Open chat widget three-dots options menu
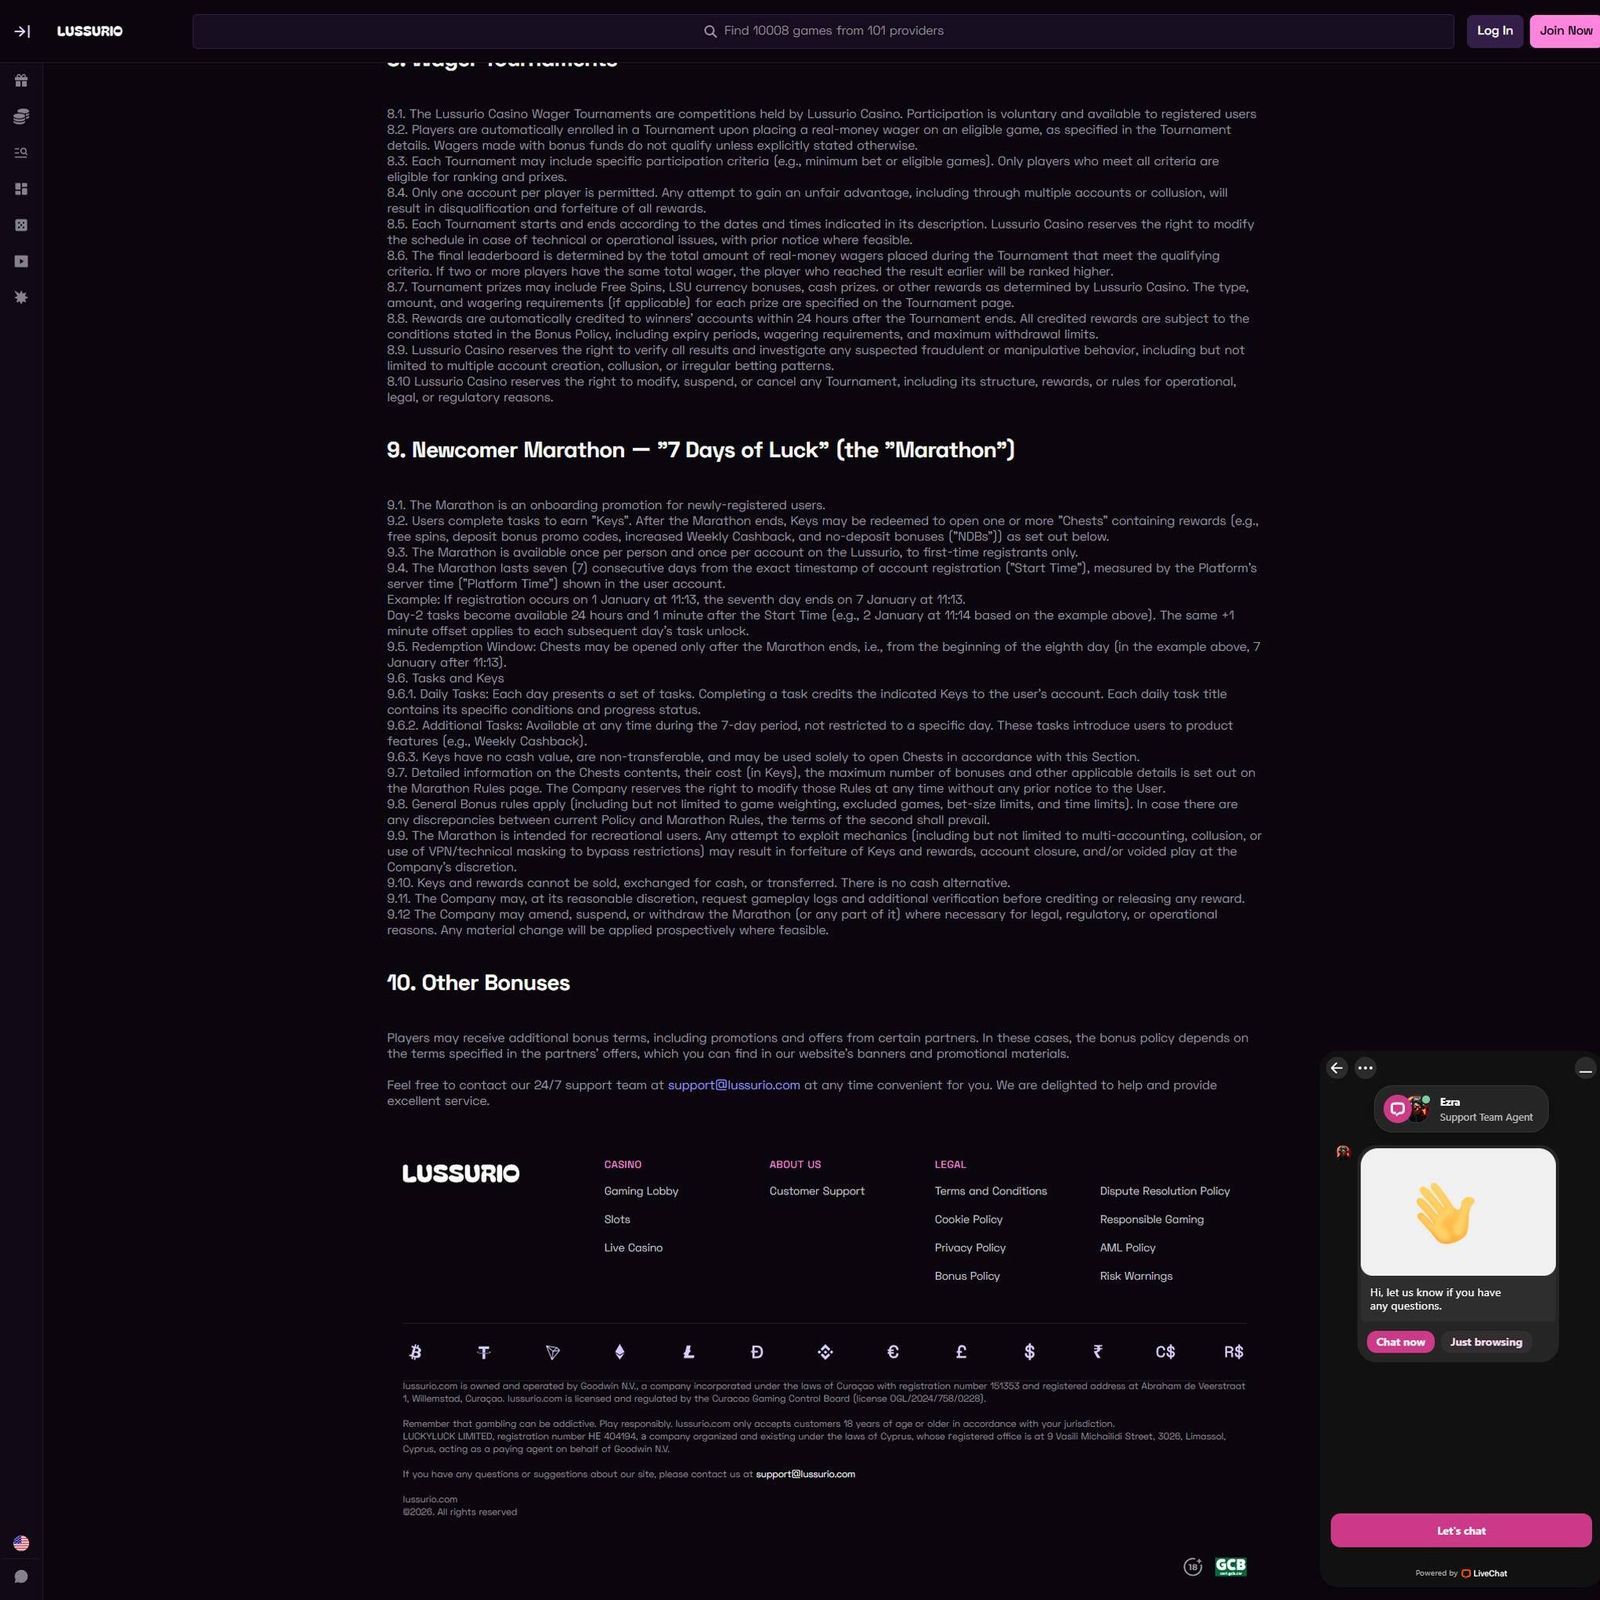The height and width of the screenshot is (1600, 1600). tap(1365, 1068)
